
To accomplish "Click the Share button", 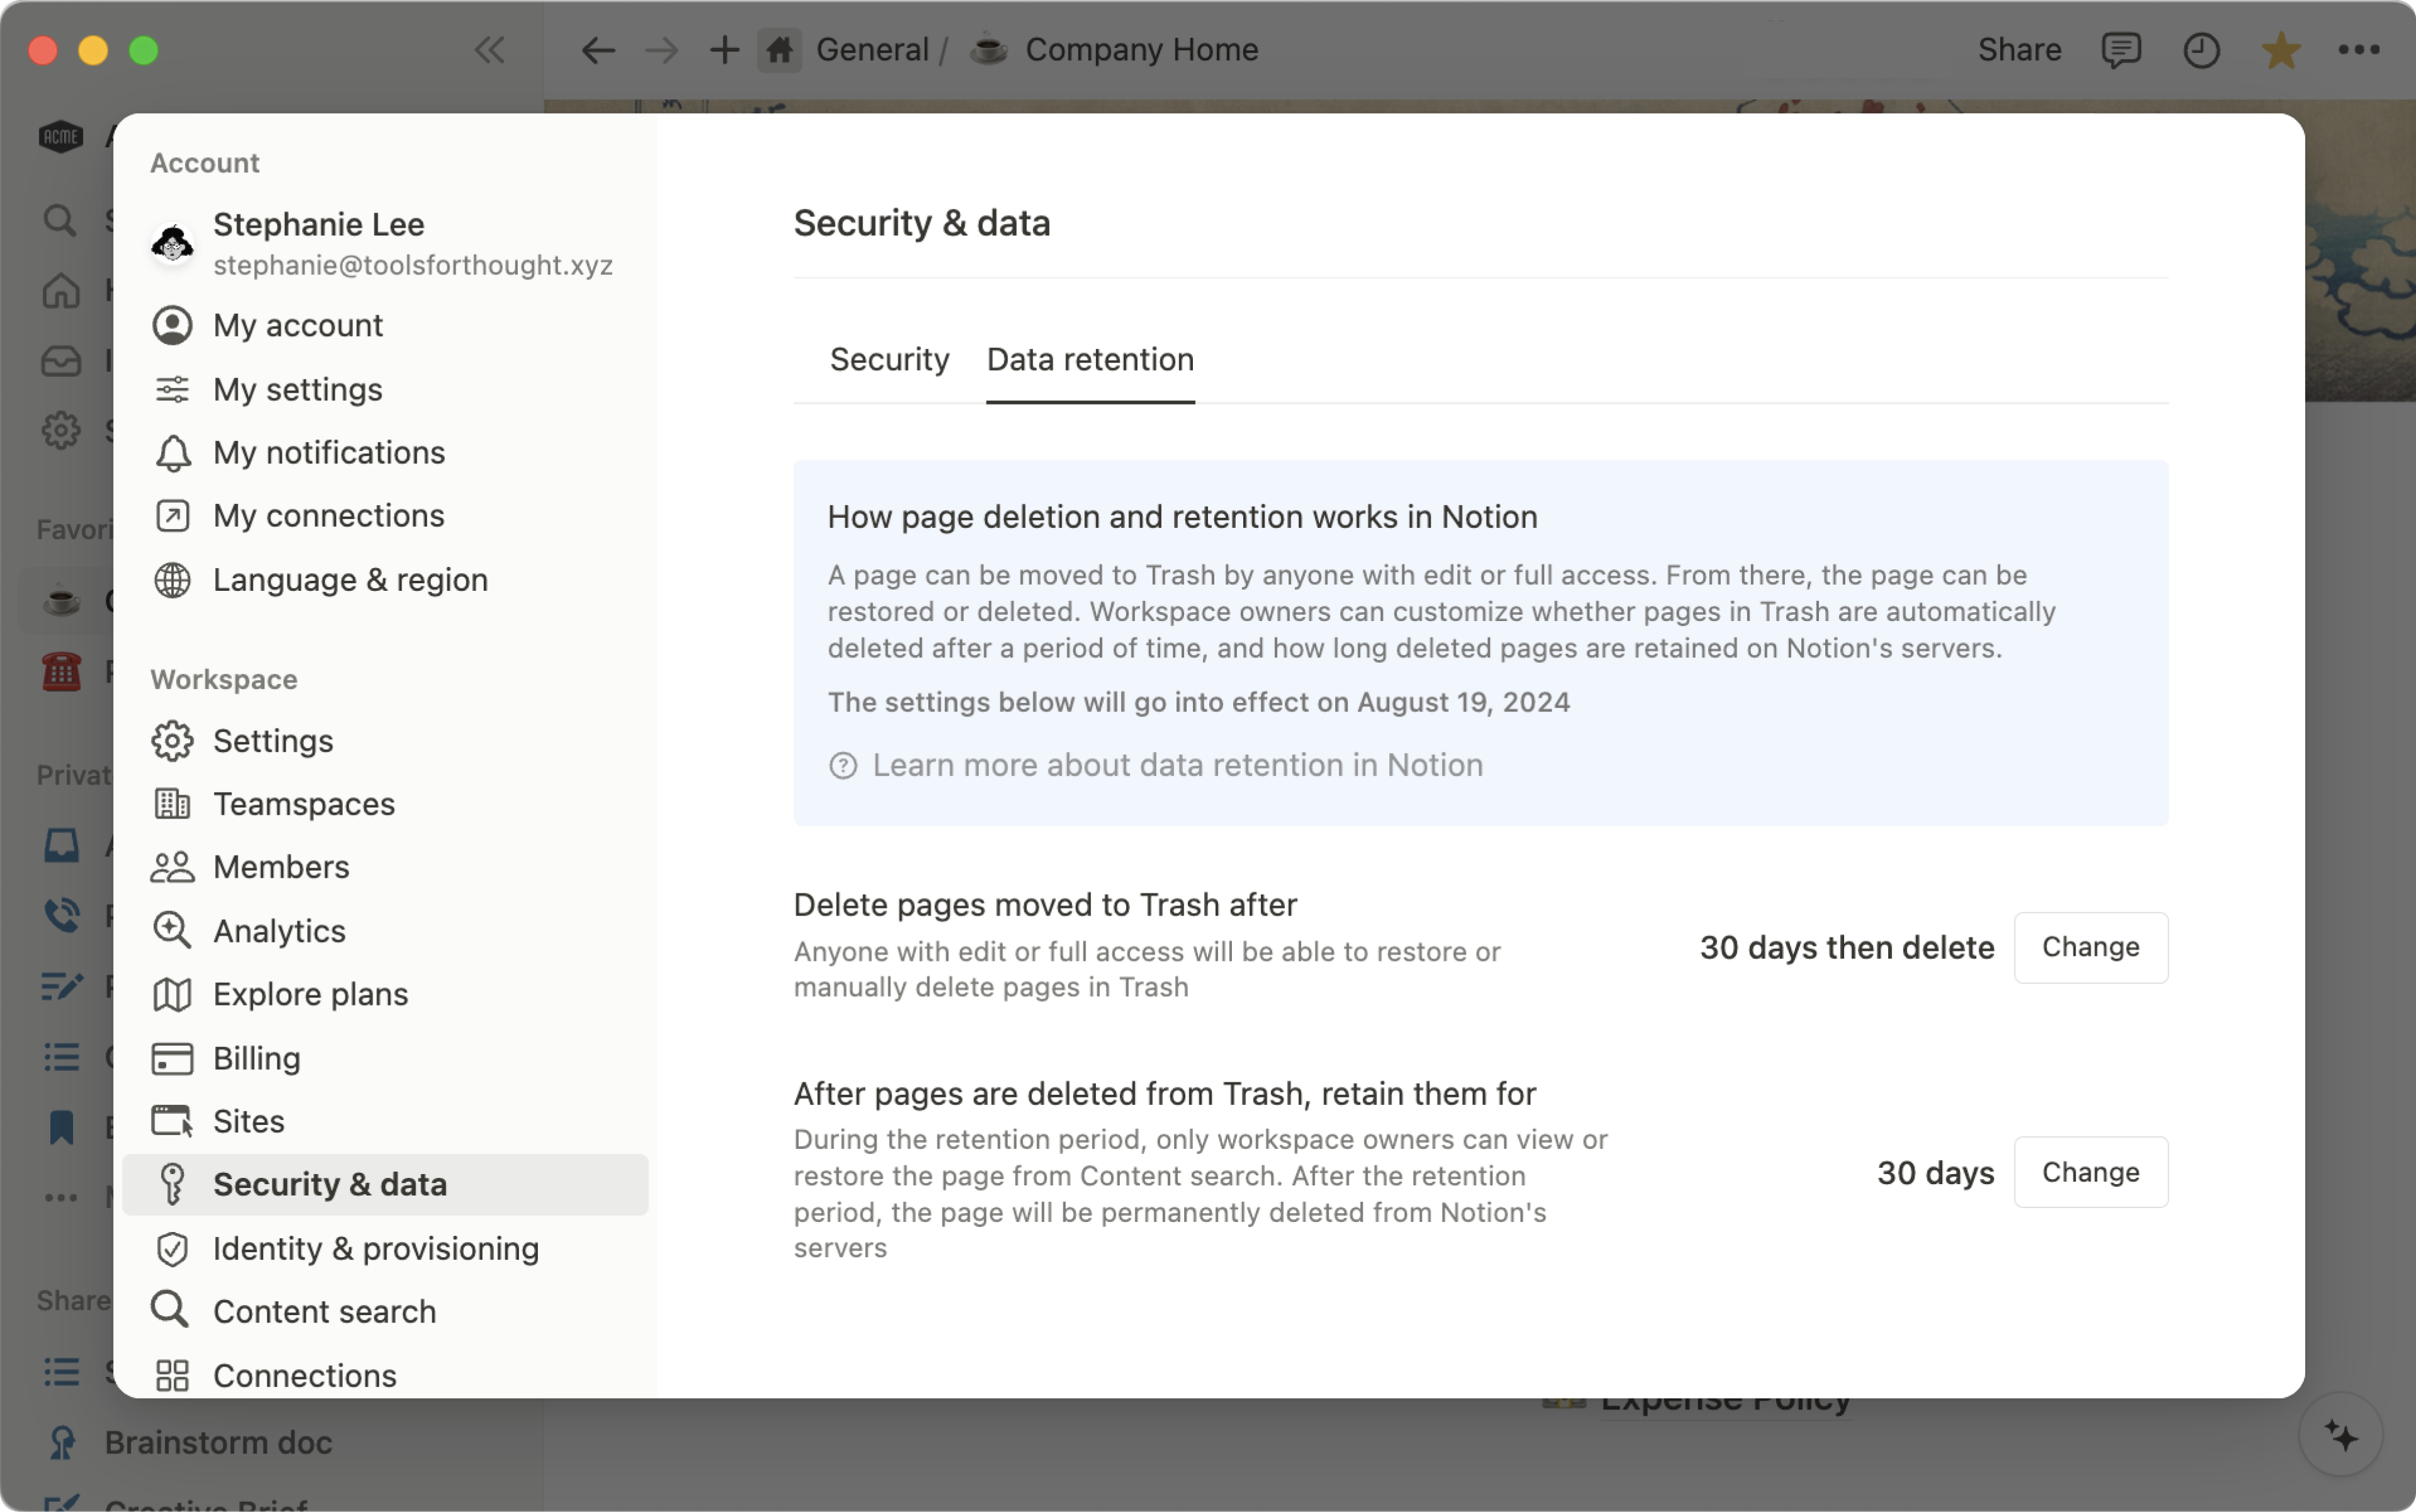I will pos(2019,50).
